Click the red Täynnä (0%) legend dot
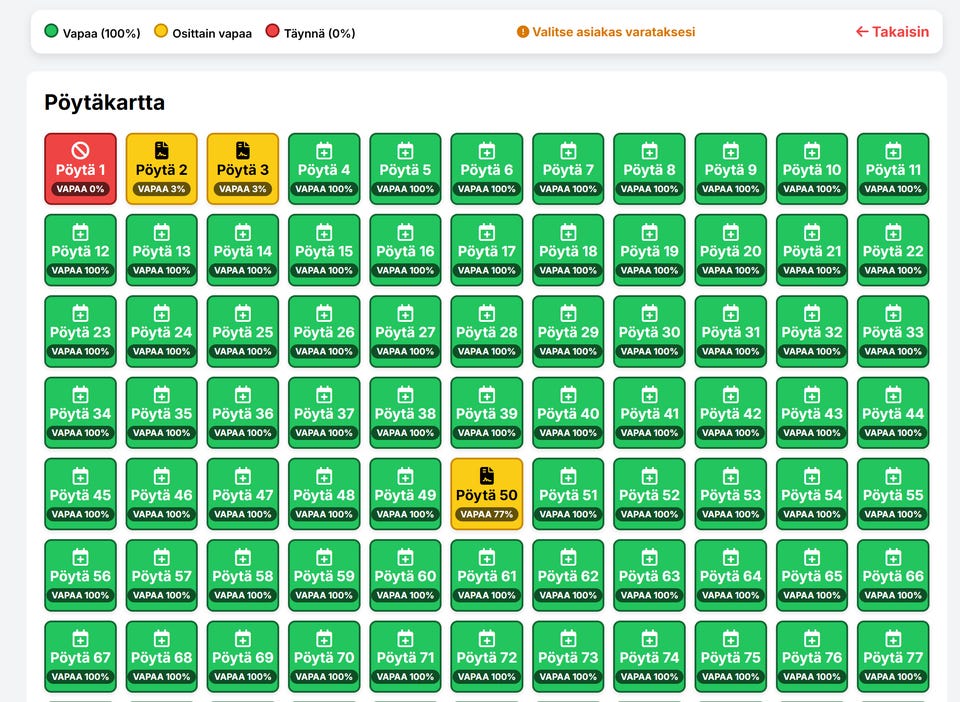 point(272,31)
